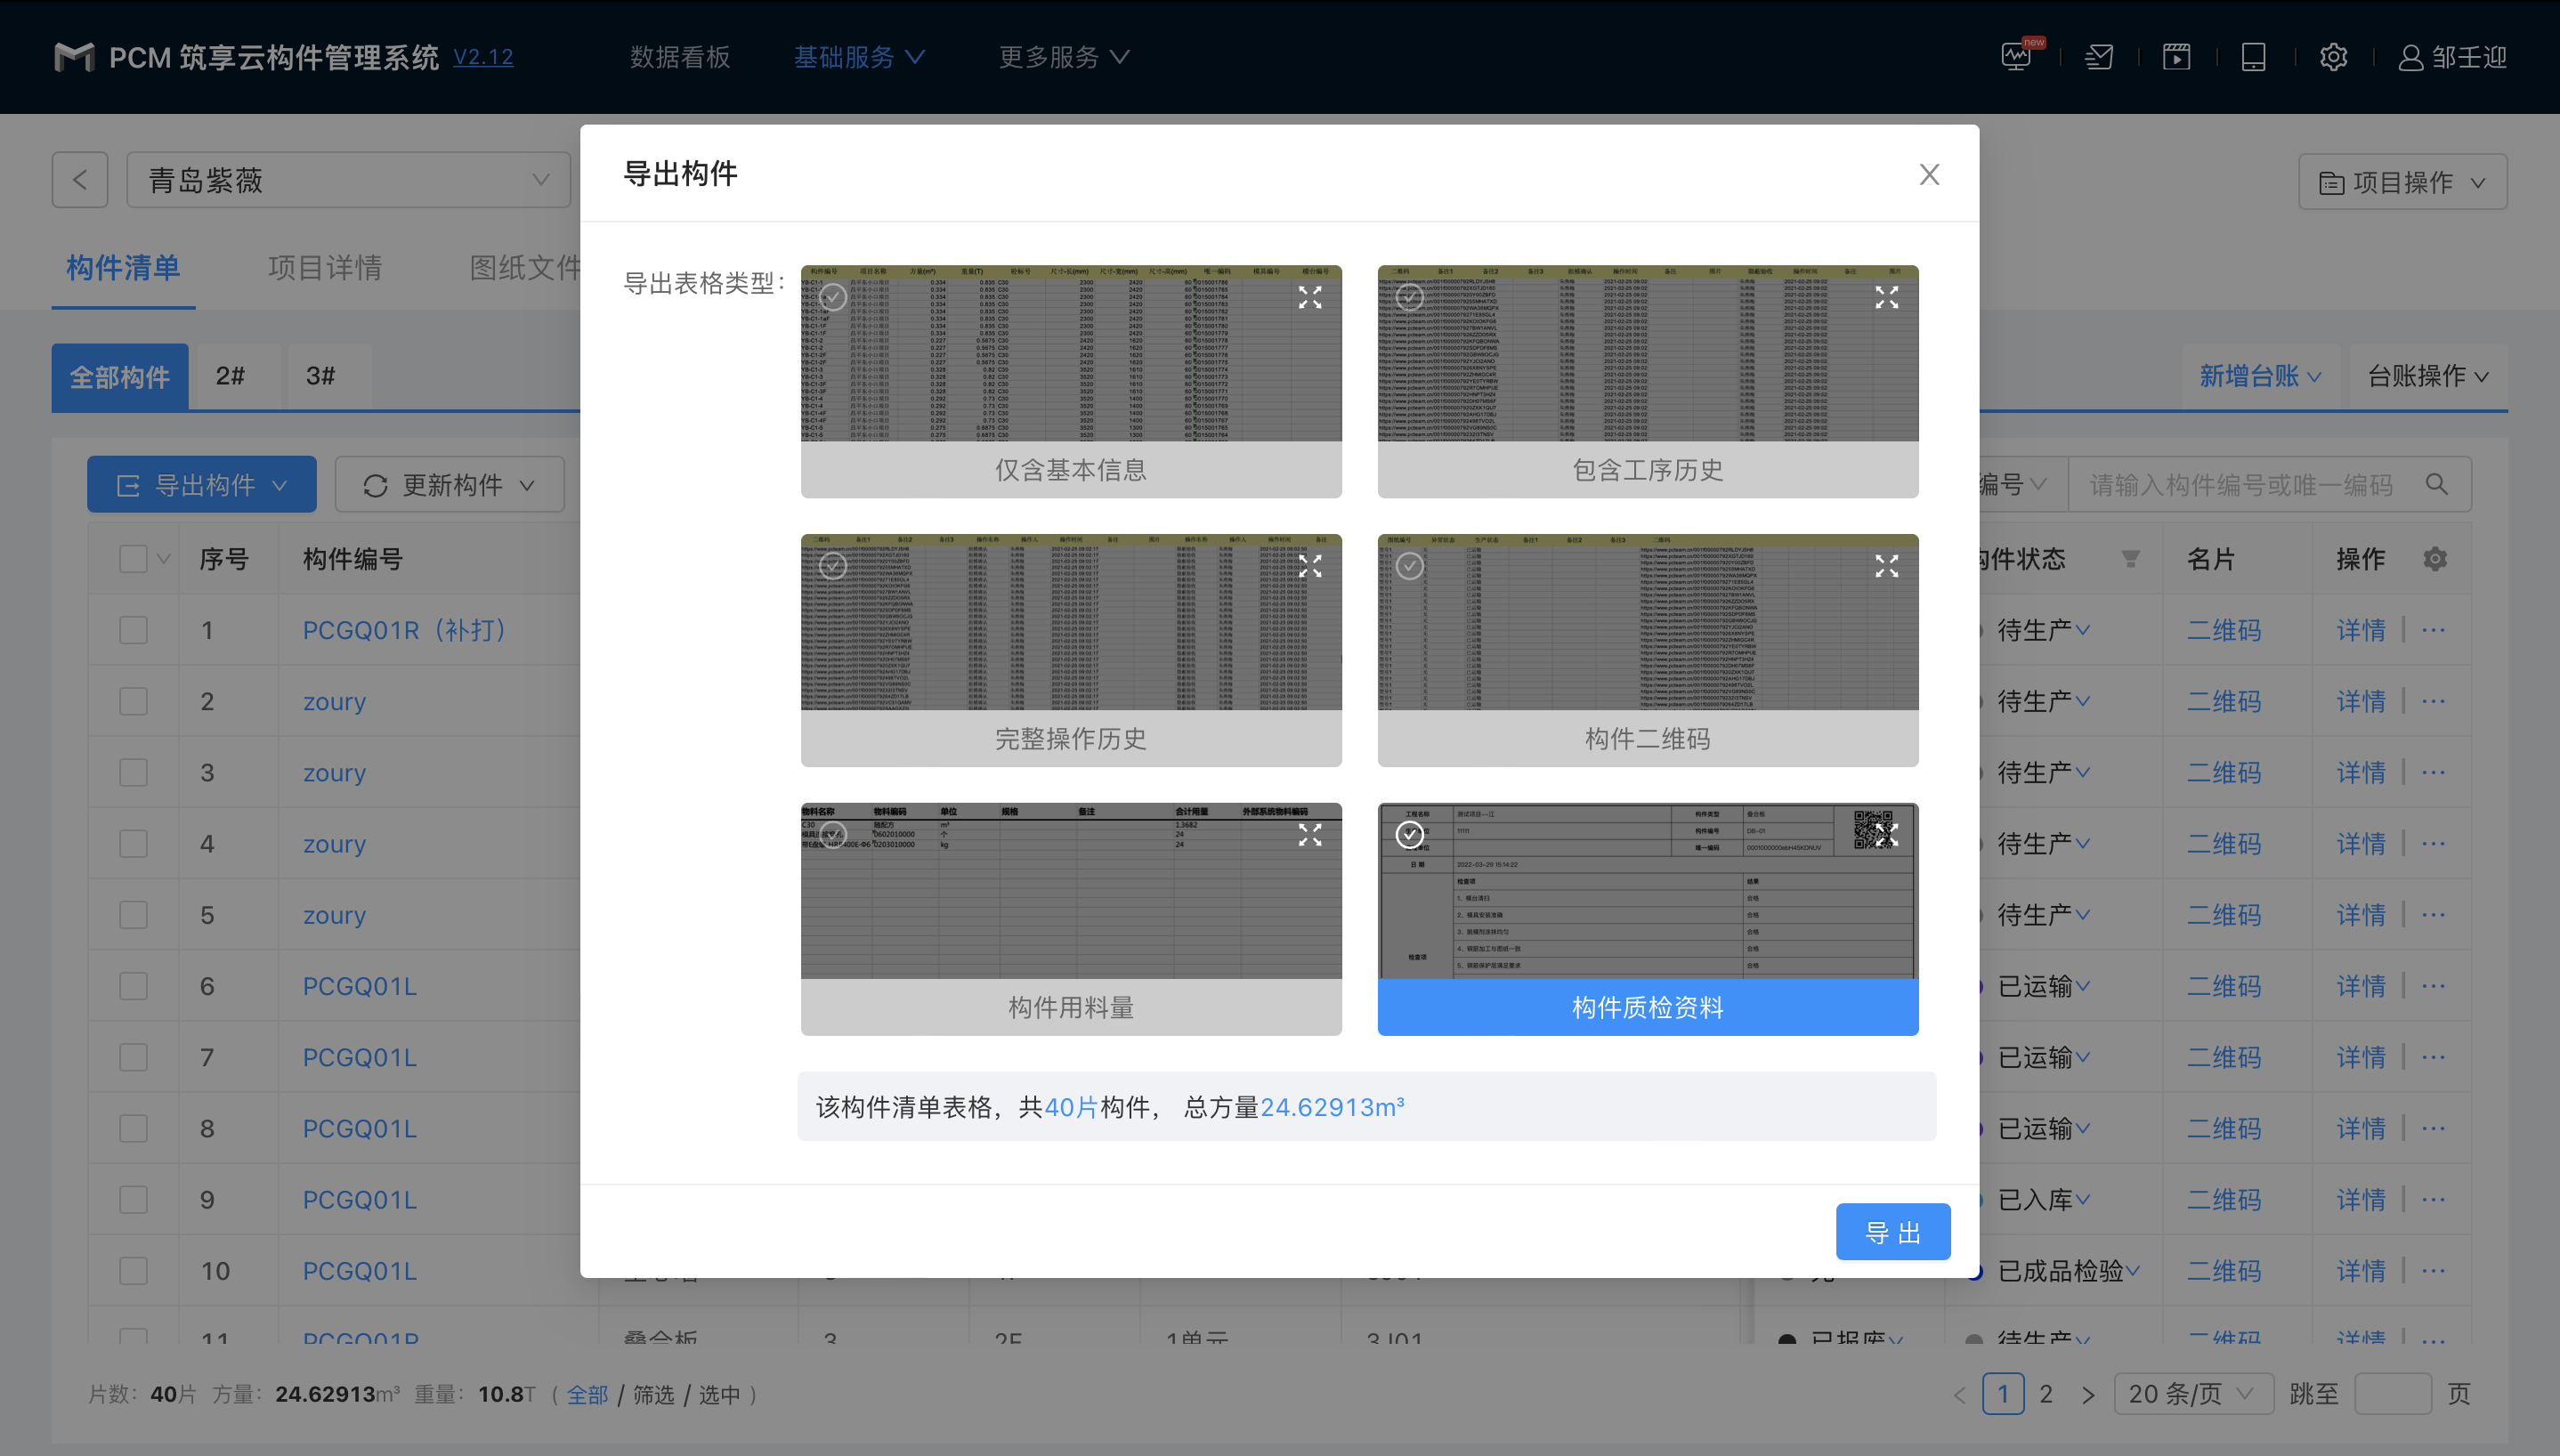Open the settings gear in top bar
This screenshot has width=2560, height=1456.
(x=2333, y=57)
